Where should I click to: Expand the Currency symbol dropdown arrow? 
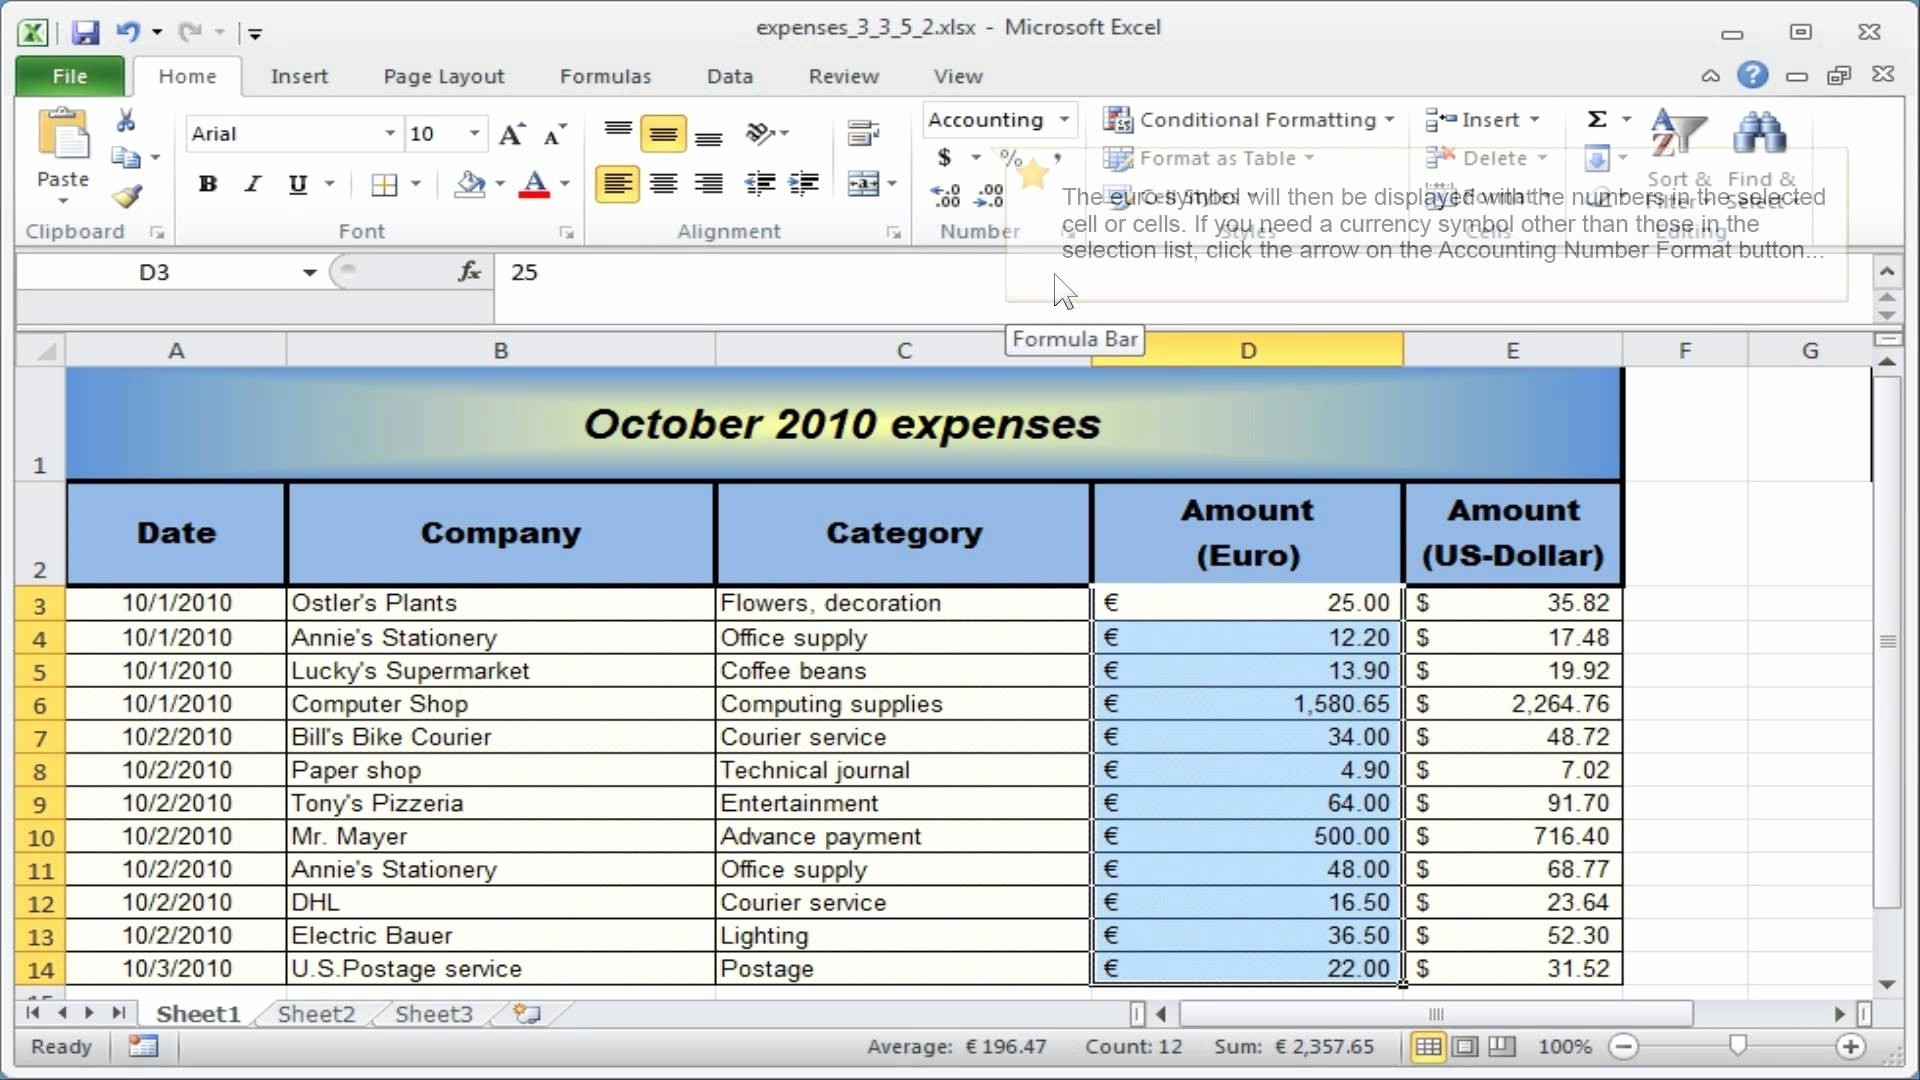pyautogui.click(x=973, y=158)
